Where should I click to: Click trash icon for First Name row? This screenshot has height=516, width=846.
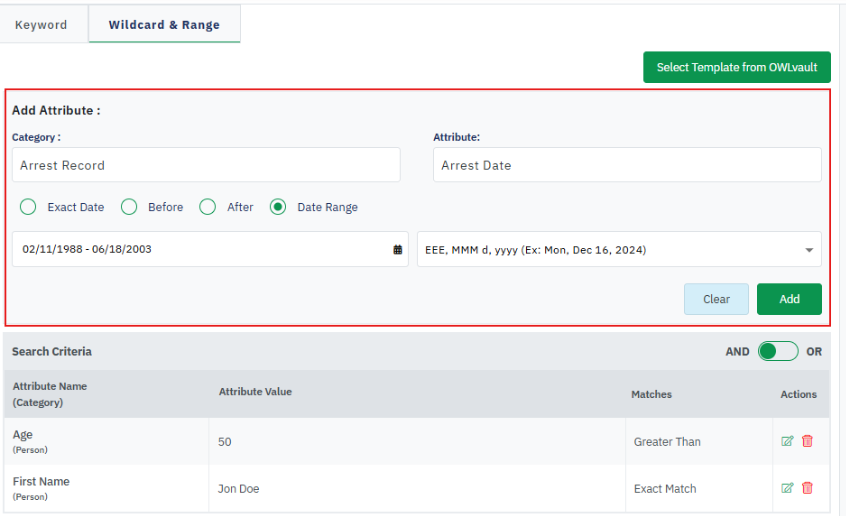pyautogui.click(x=807, y=488)
